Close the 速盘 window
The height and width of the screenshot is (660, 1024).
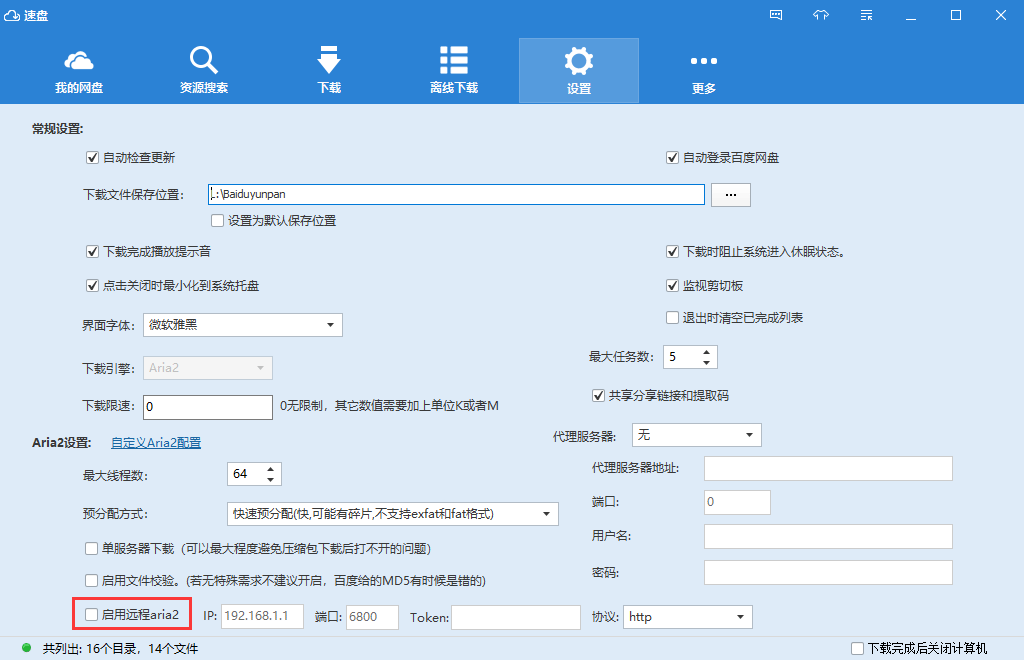(1000, 15)
